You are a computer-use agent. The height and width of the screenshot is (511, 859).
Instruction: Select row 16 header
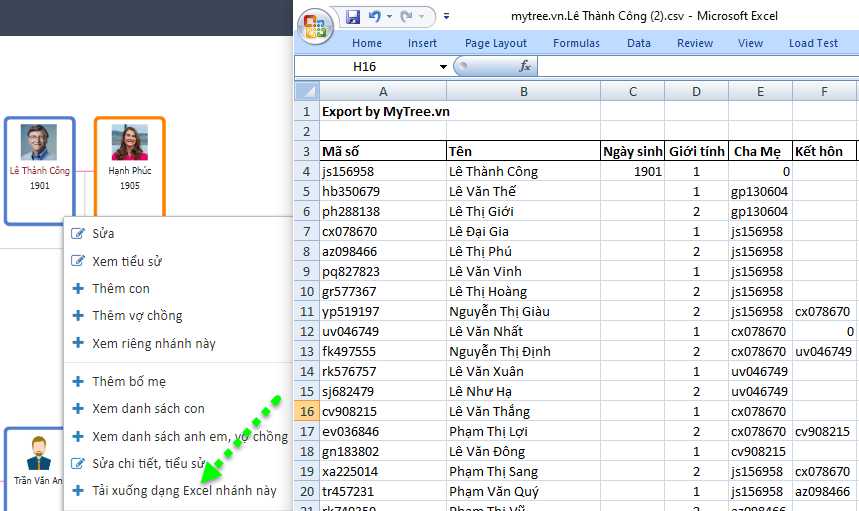tap(306, 411)
